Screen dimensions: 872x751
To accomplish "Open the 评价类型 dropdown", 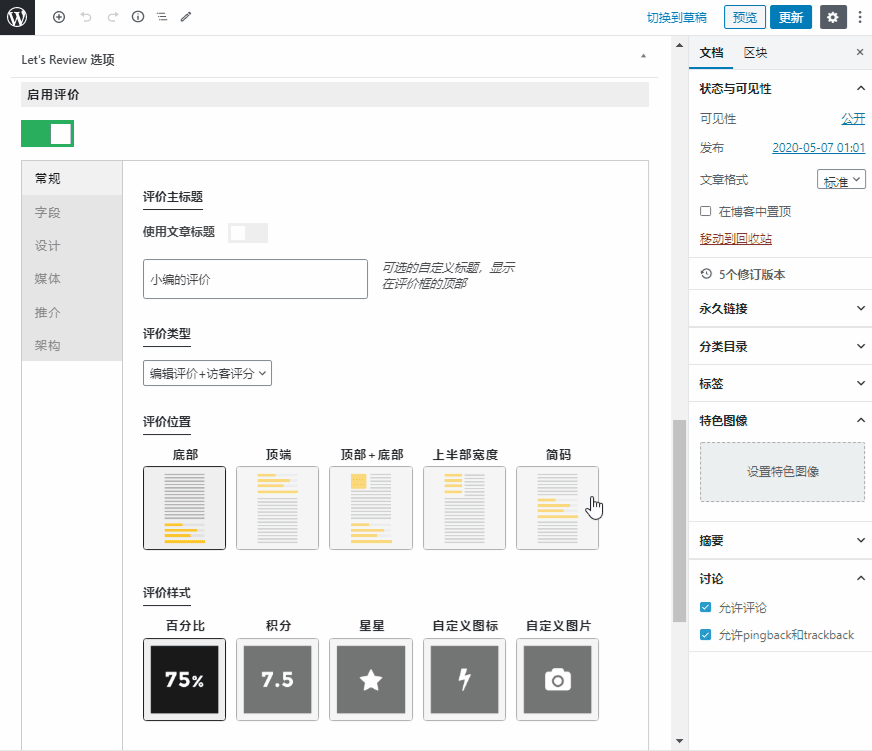I will tap(207, 373).
